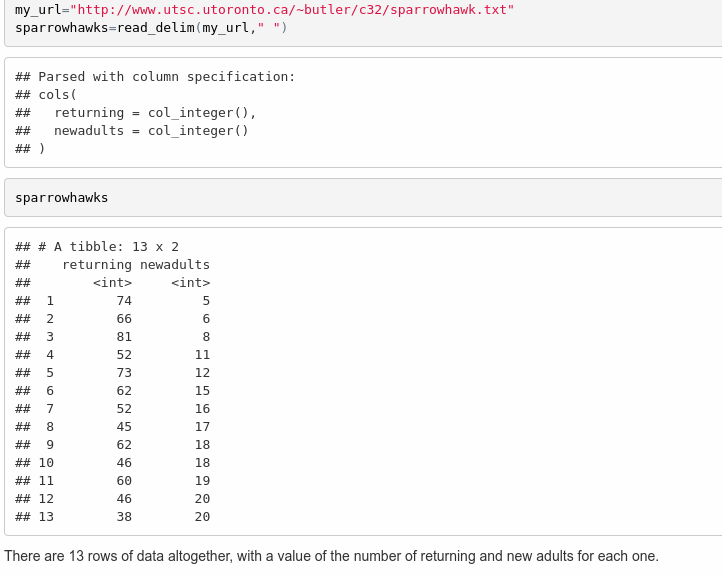
Task: Click the paragraph starting 'There are 13 rows'
Action: (x=331, y=557)
